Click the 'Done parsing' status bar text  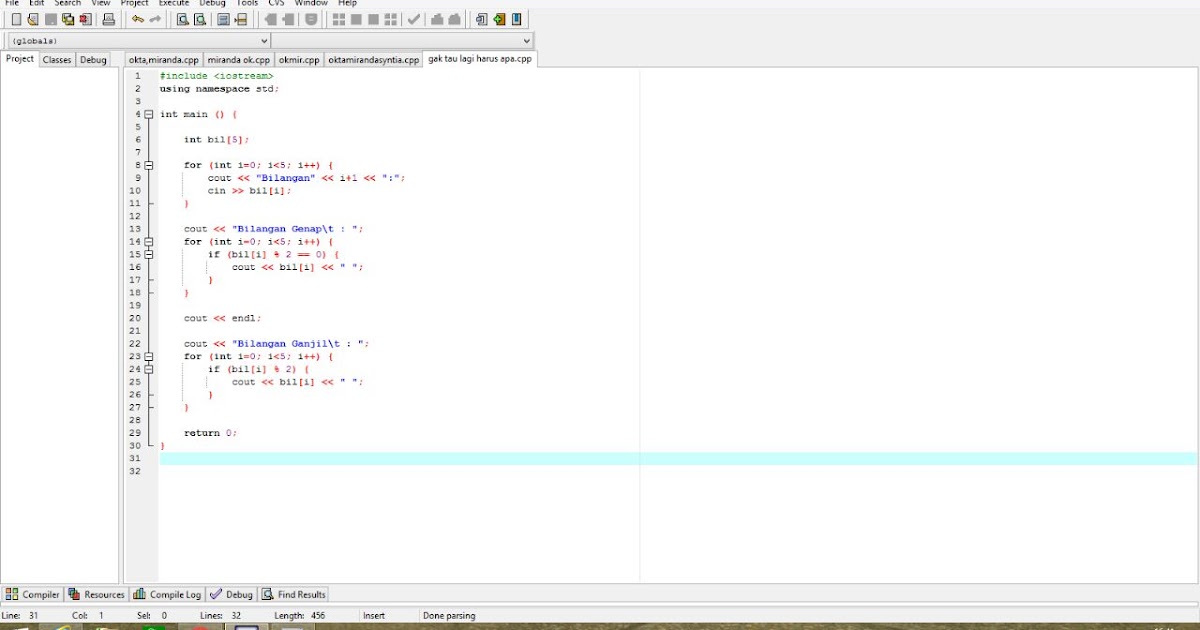[x=449, y=616]
